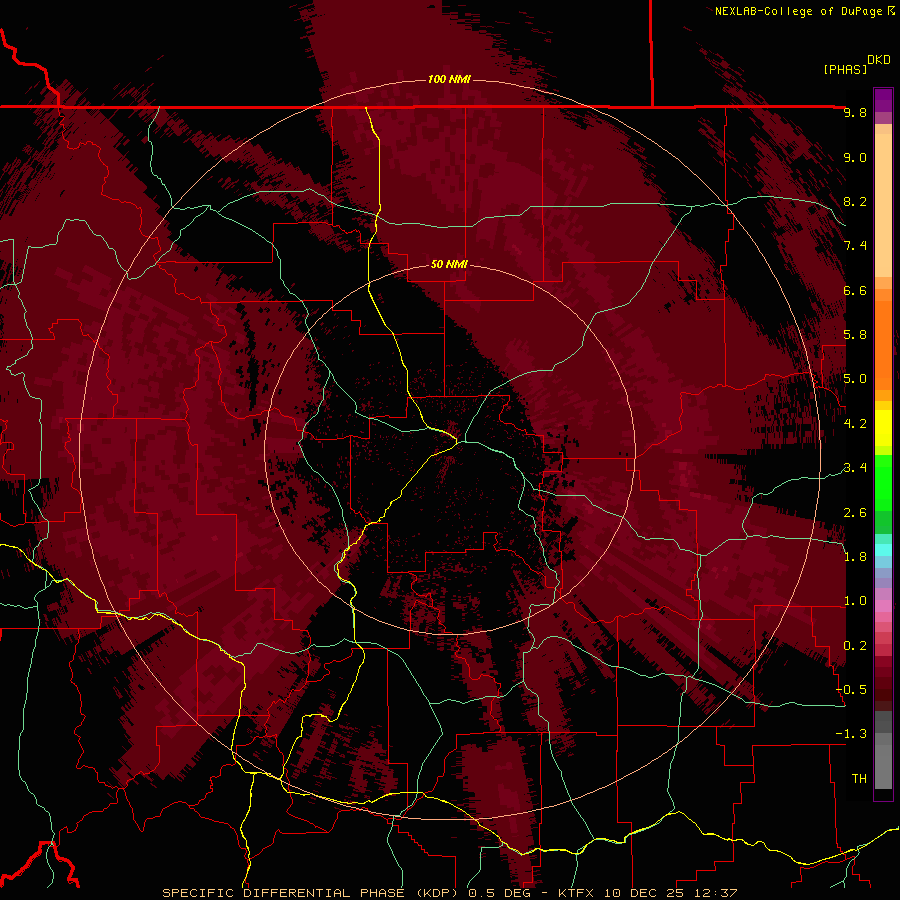Click the 1.8 legend value
The width and height of the screenshot is (900, 900).
coord(855,557)
